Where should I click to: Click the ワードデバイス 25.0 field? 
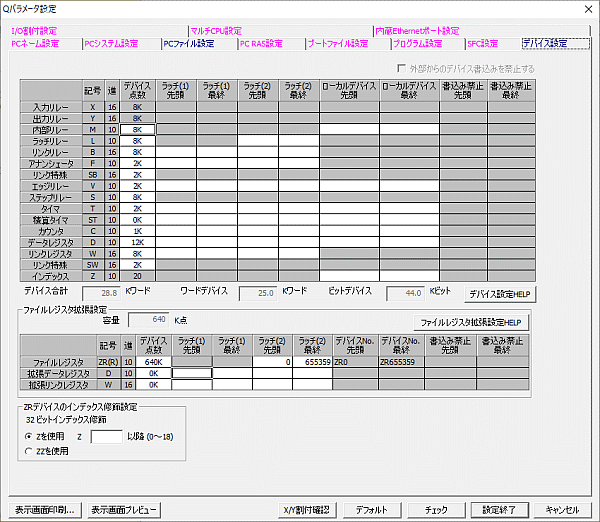[257, 293]
